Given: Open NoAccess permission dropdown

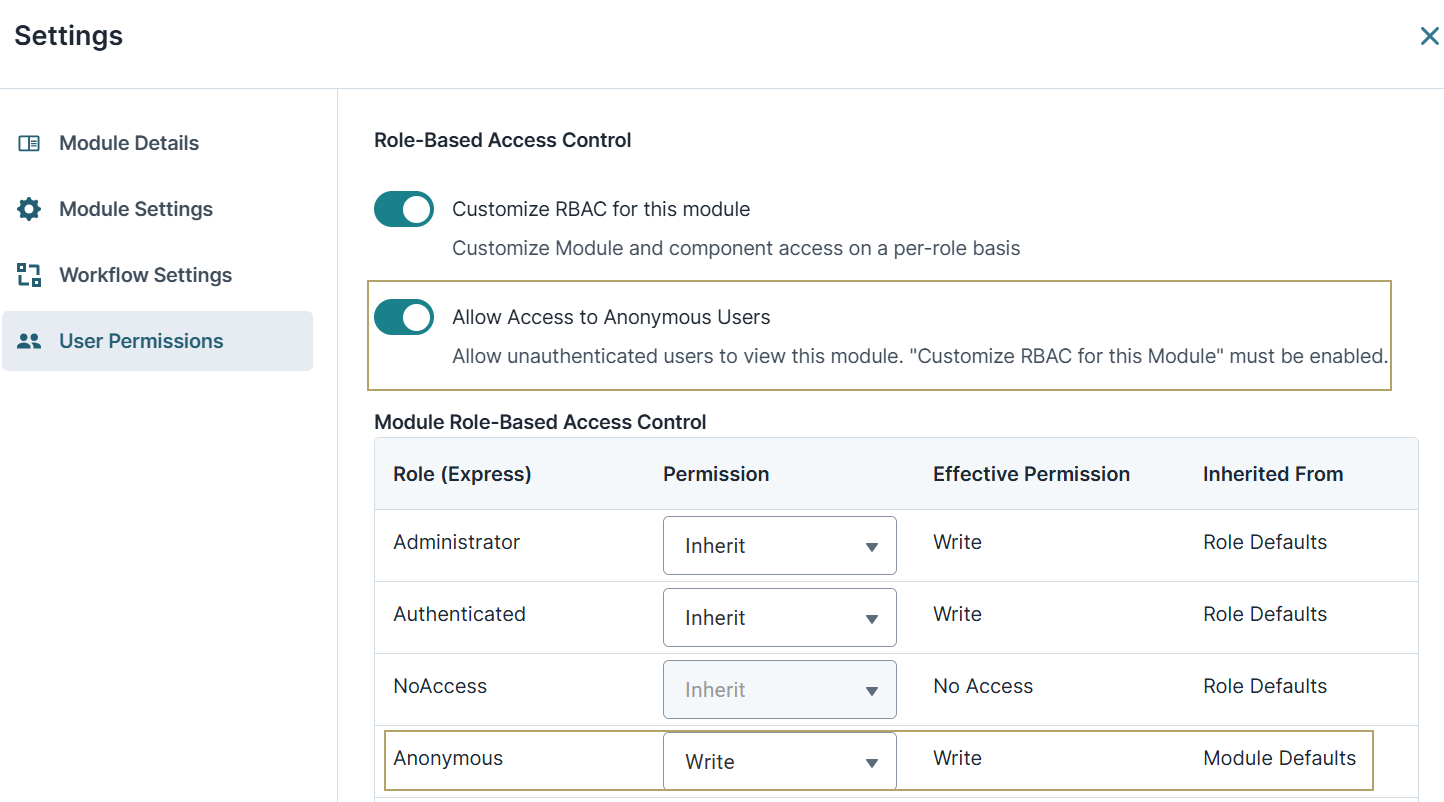Looking at the screenshot, I should pyautogui.click(x=780, y=690).
